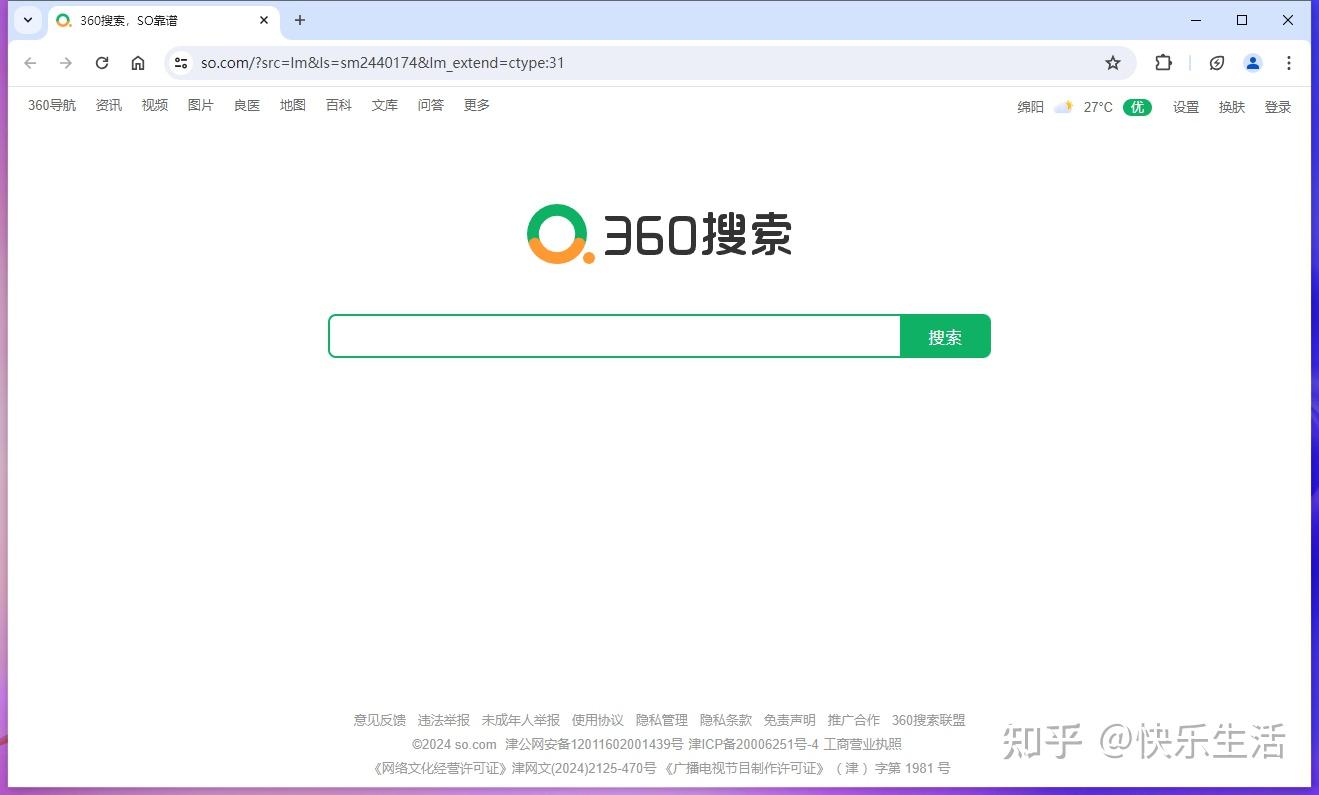Click the 绵阳 city label
The width and height of the screenshot is (1319, 795).
point(1031,107)
